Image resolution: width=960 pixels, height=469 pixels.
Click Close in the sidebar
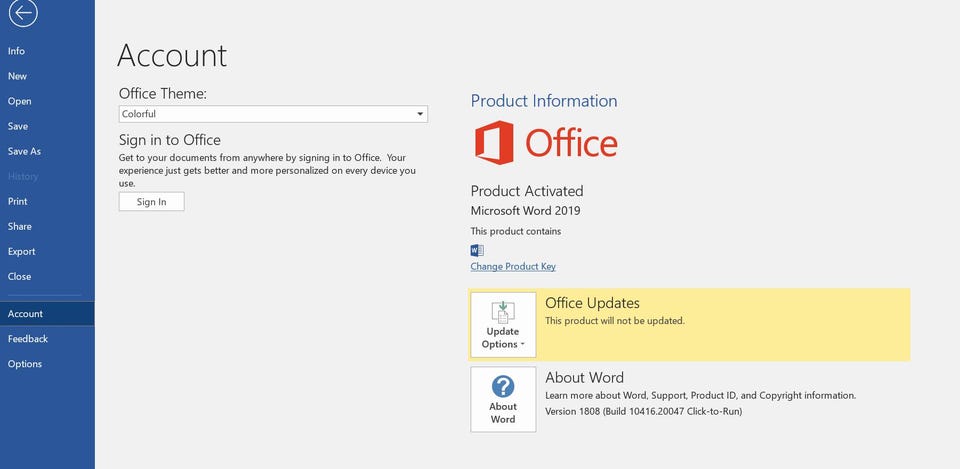point(47,277)
